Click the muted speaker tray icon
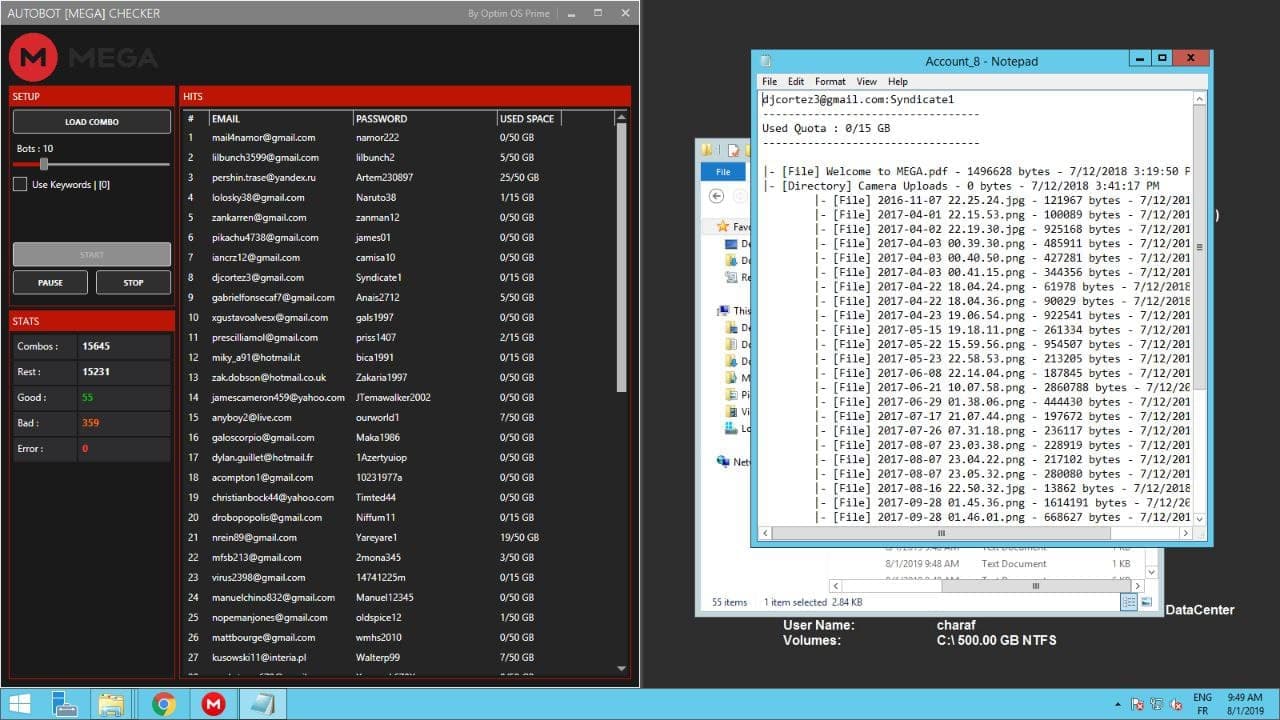 [1176, 704]
